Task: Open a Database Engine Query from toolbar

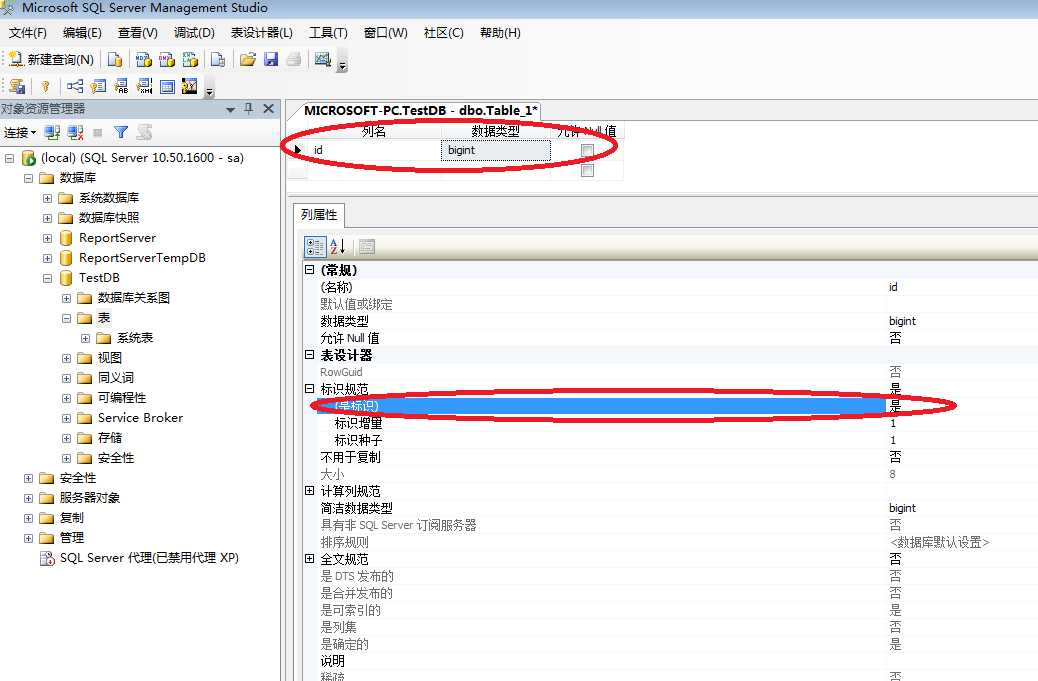Action: click(115, 60)
